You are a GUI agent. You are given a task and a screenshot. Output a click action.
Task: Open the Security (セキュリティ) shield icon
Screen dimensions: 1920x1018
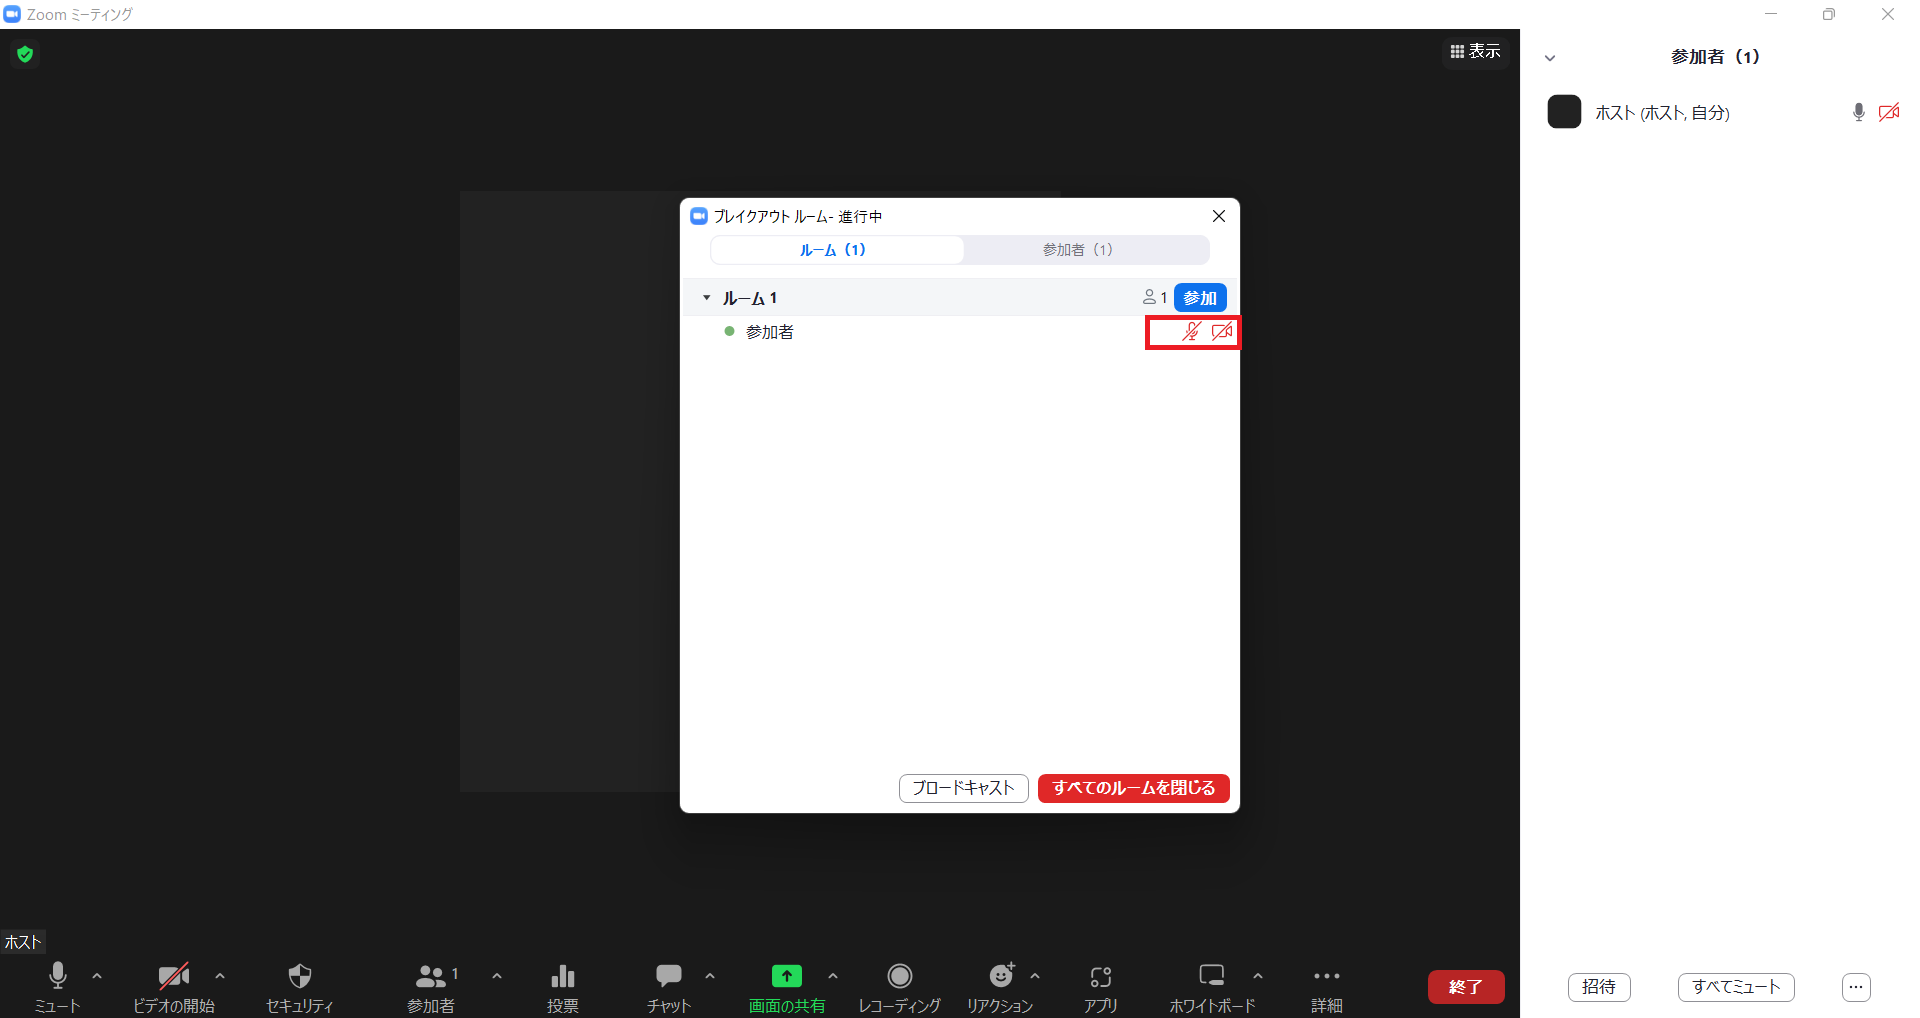tap(299, 976)
